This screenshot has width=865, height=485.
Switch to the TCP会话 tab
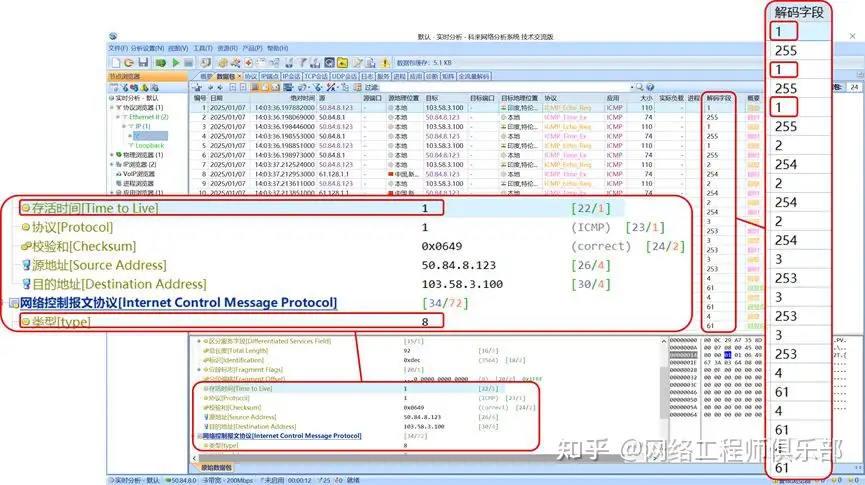(316, 75)
